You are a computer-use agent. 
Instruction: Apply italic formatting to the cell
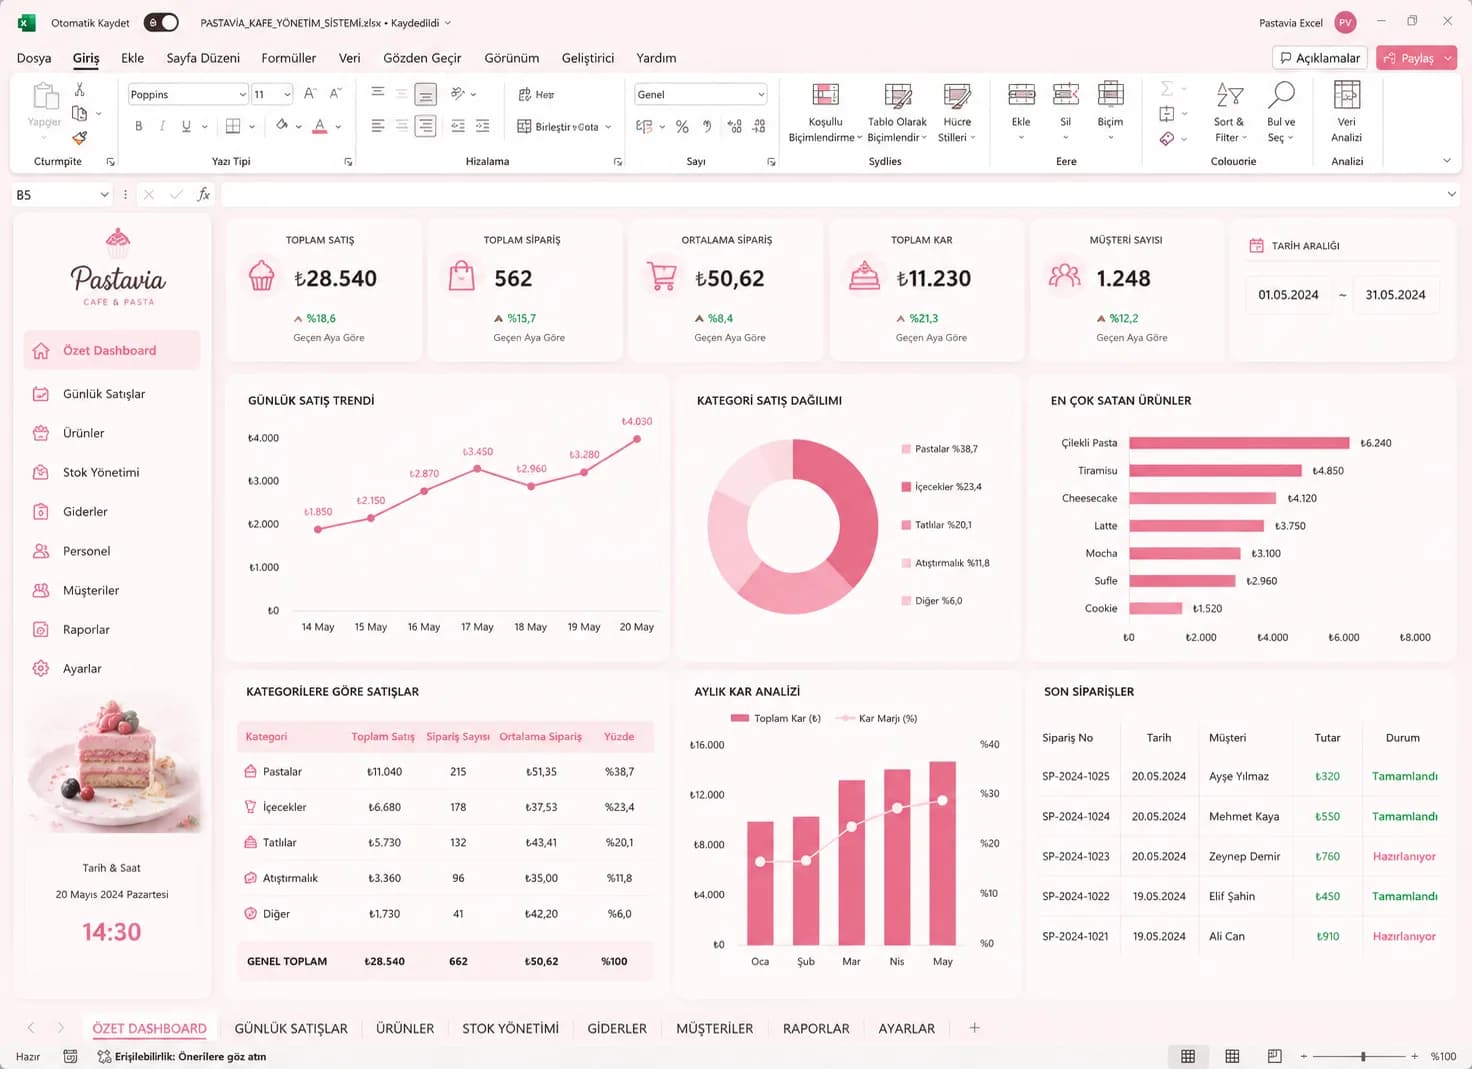(x=162, y=126)
